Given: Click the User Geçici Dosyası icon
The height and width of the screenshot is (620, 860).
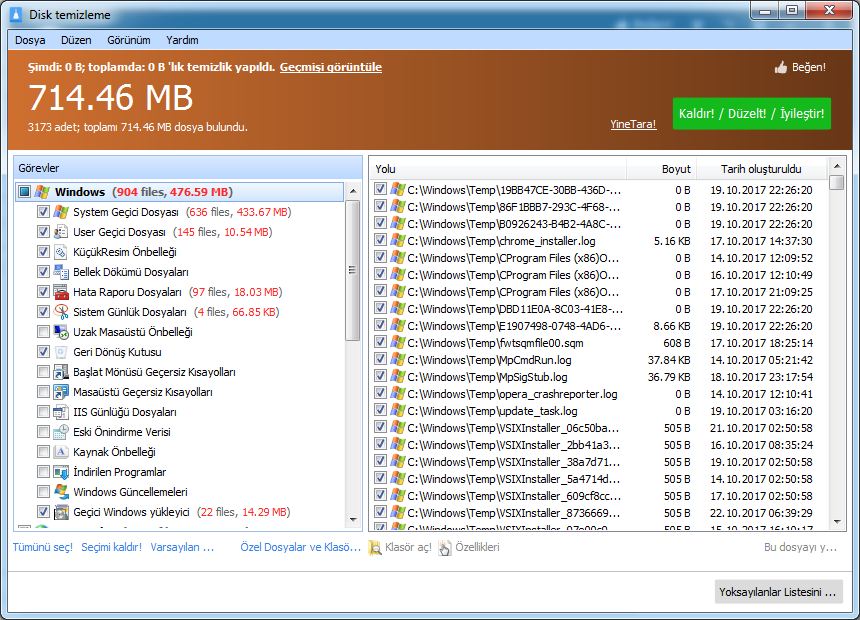Looking at the screenshot, I should point(61,232).
